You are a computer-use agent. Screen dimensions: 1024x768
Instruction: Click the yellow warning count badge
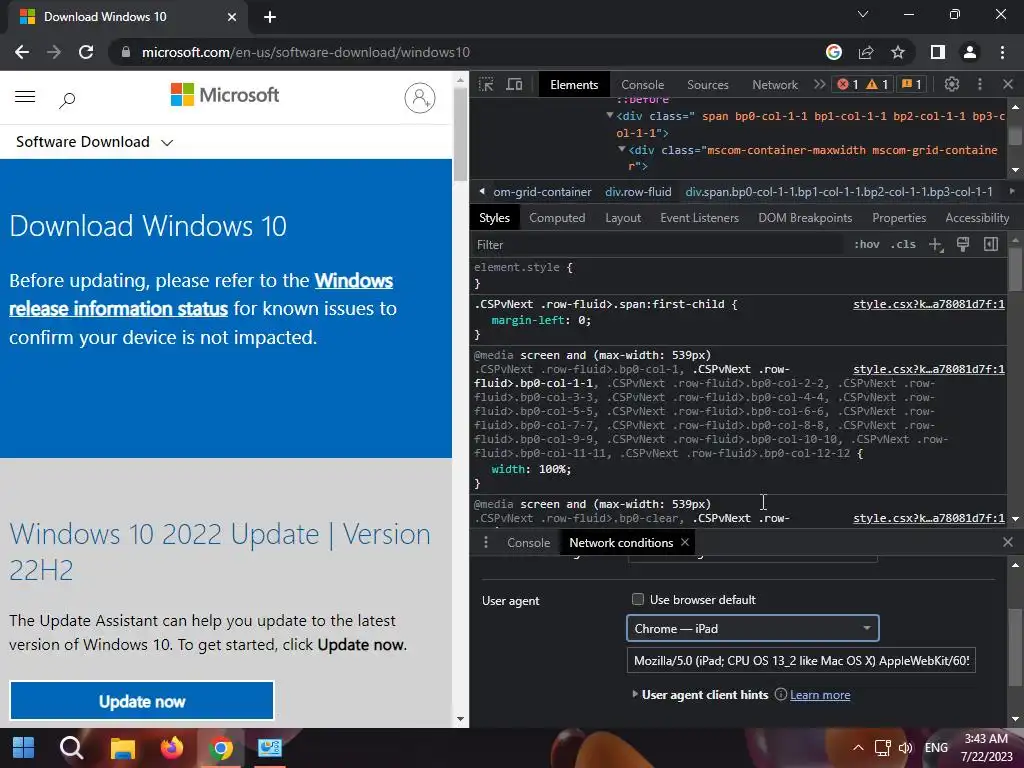[x=877, y=84]
